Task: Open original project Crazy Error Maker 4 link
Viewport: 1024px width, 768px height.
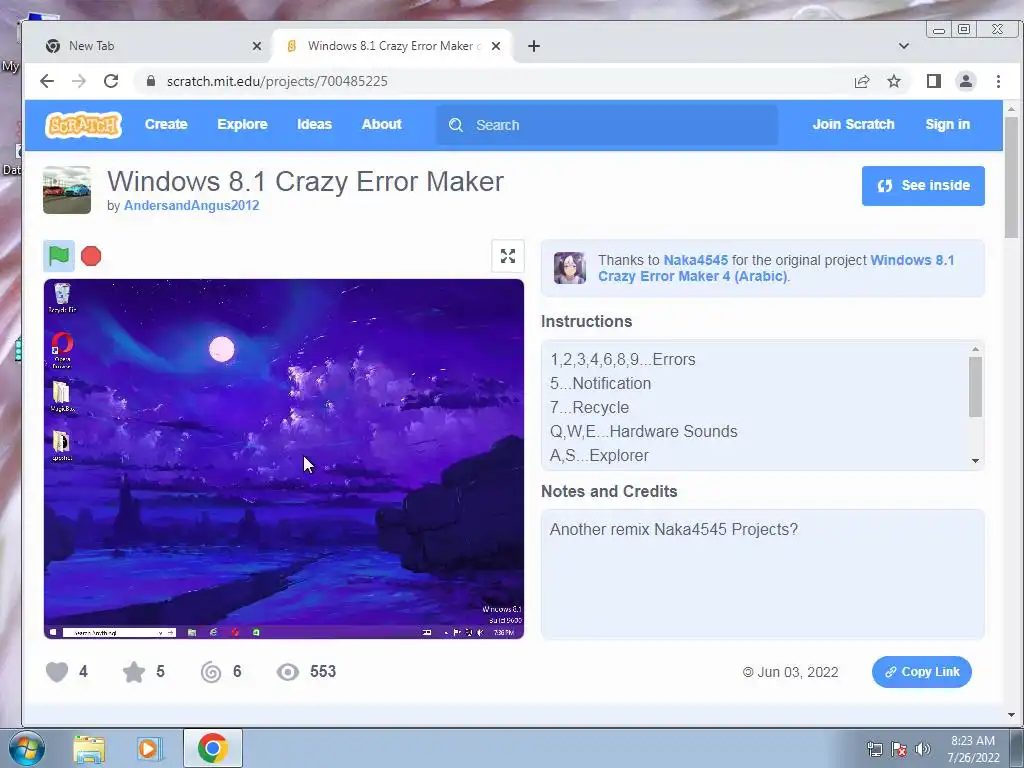Action: point(776,268)
